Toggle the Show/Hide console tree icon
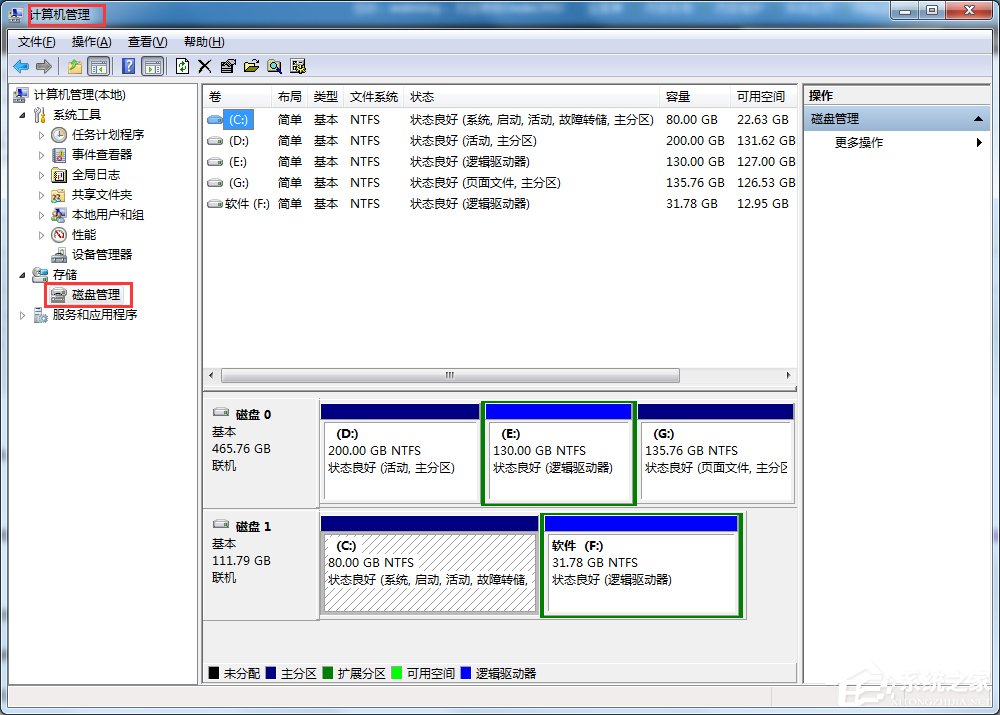Image resolution: width=1000 pixels, height=715 pixels. click(x=100, y=65)
